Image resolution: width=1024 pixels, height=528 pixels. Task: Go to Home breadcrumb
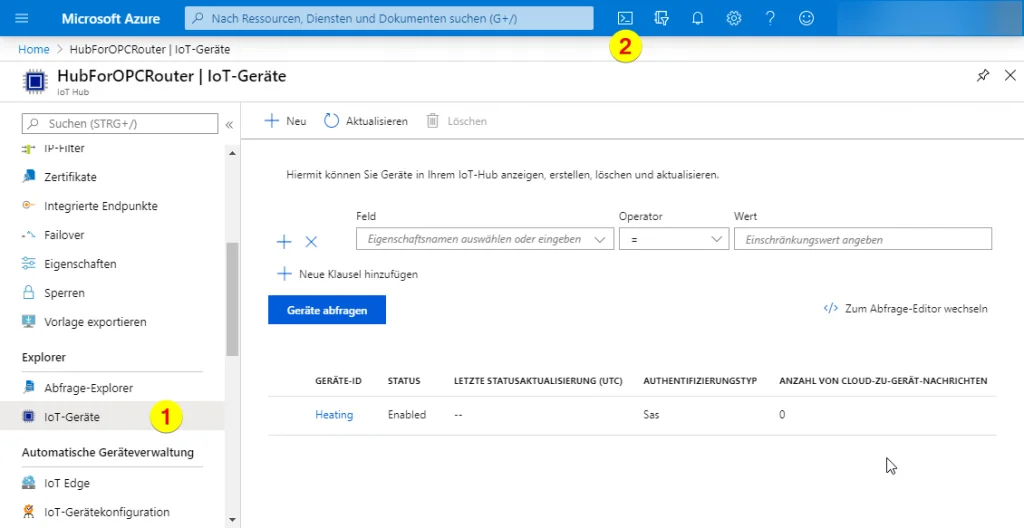[34, 49]
